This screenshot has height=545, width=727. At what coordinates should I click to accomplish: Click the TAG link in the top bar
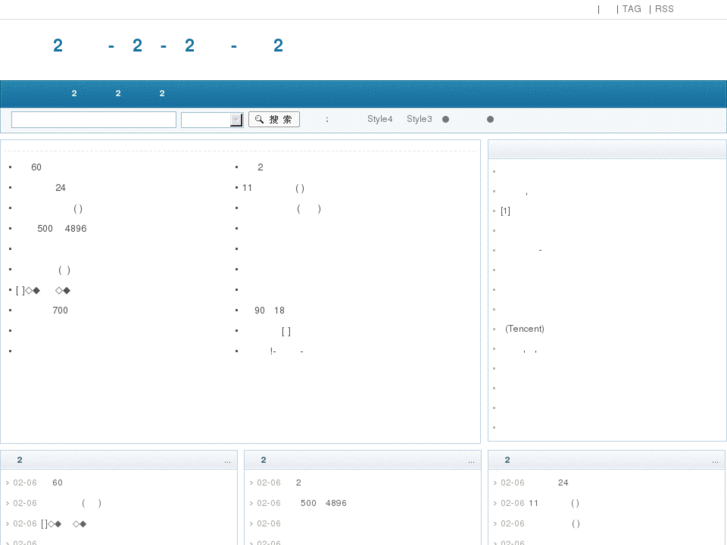coord(631,9)
